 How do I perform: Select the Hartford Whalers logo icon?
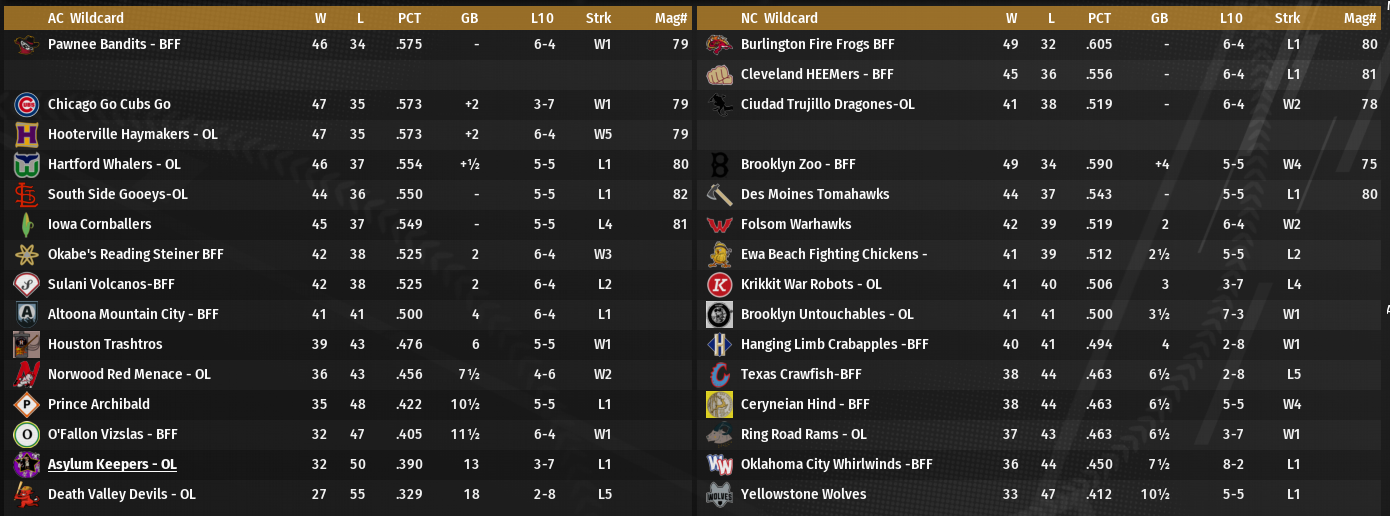click(x=27, y=165)
